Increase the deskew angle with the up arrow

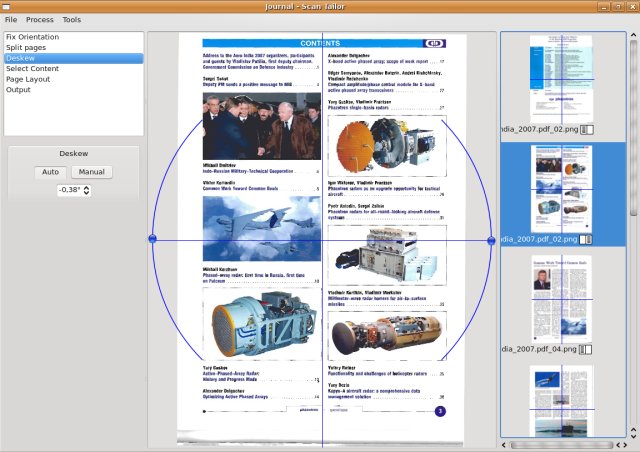[x=86, y=187]
